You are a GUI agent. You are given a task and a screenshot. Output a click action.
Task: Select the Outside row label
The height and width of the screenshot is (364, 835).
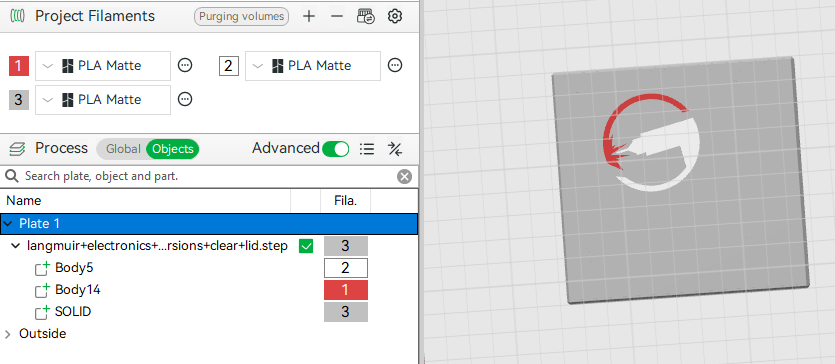(x=43, y=334)
